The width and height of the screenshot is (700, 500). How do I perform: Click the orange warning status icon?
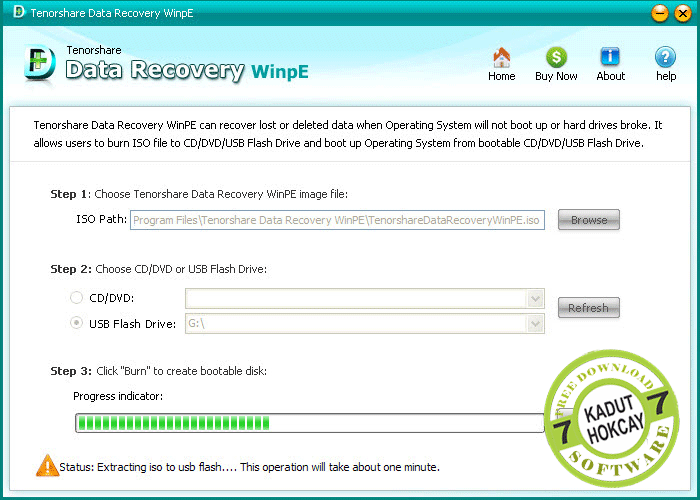[47, 465]
